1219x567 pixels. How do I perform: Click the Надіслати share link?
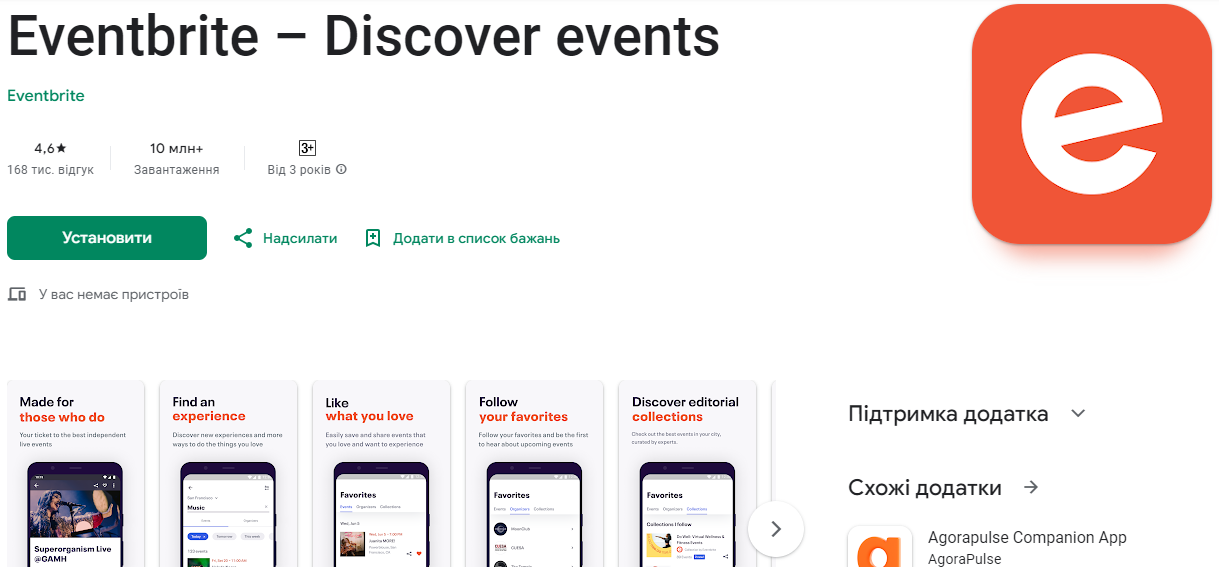tap(300, 238)
